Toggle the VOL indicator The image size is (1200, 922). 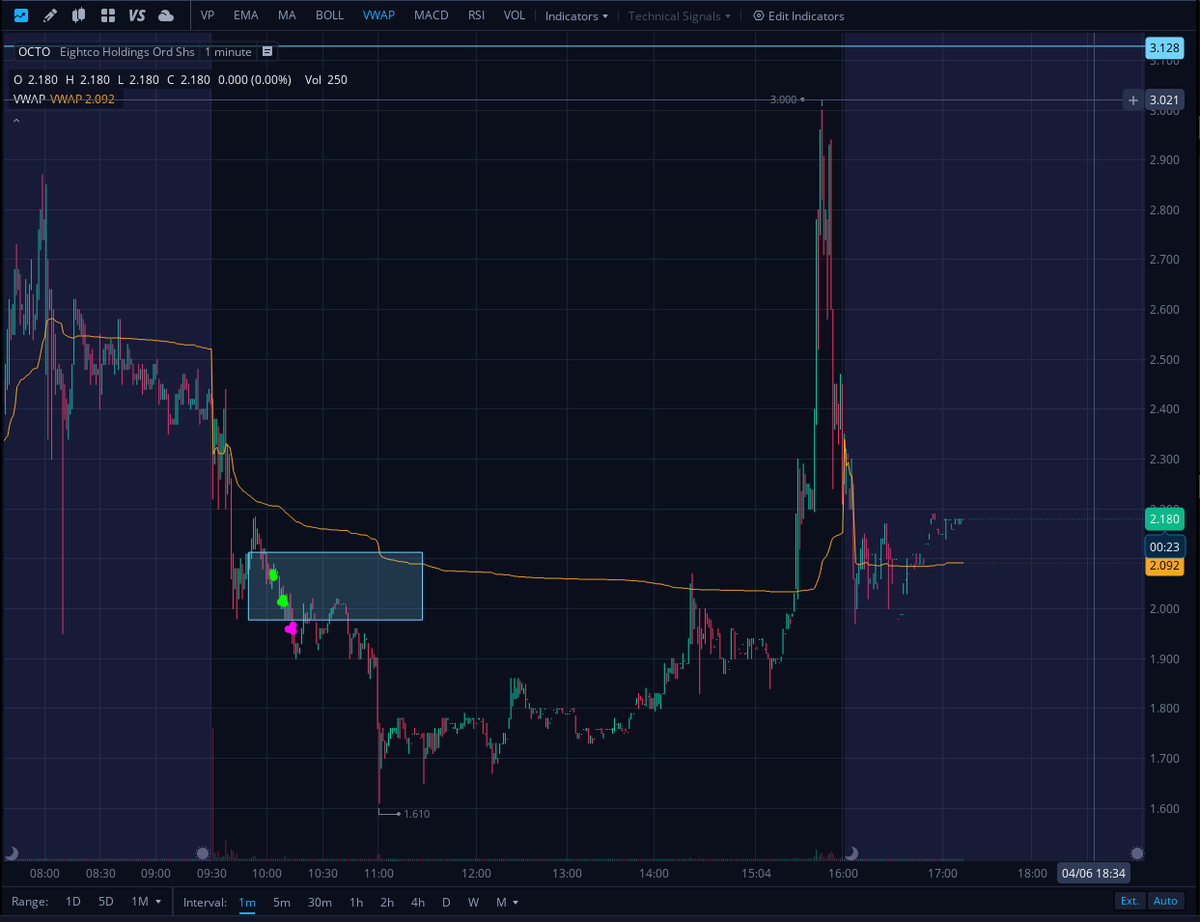point(514,16)
